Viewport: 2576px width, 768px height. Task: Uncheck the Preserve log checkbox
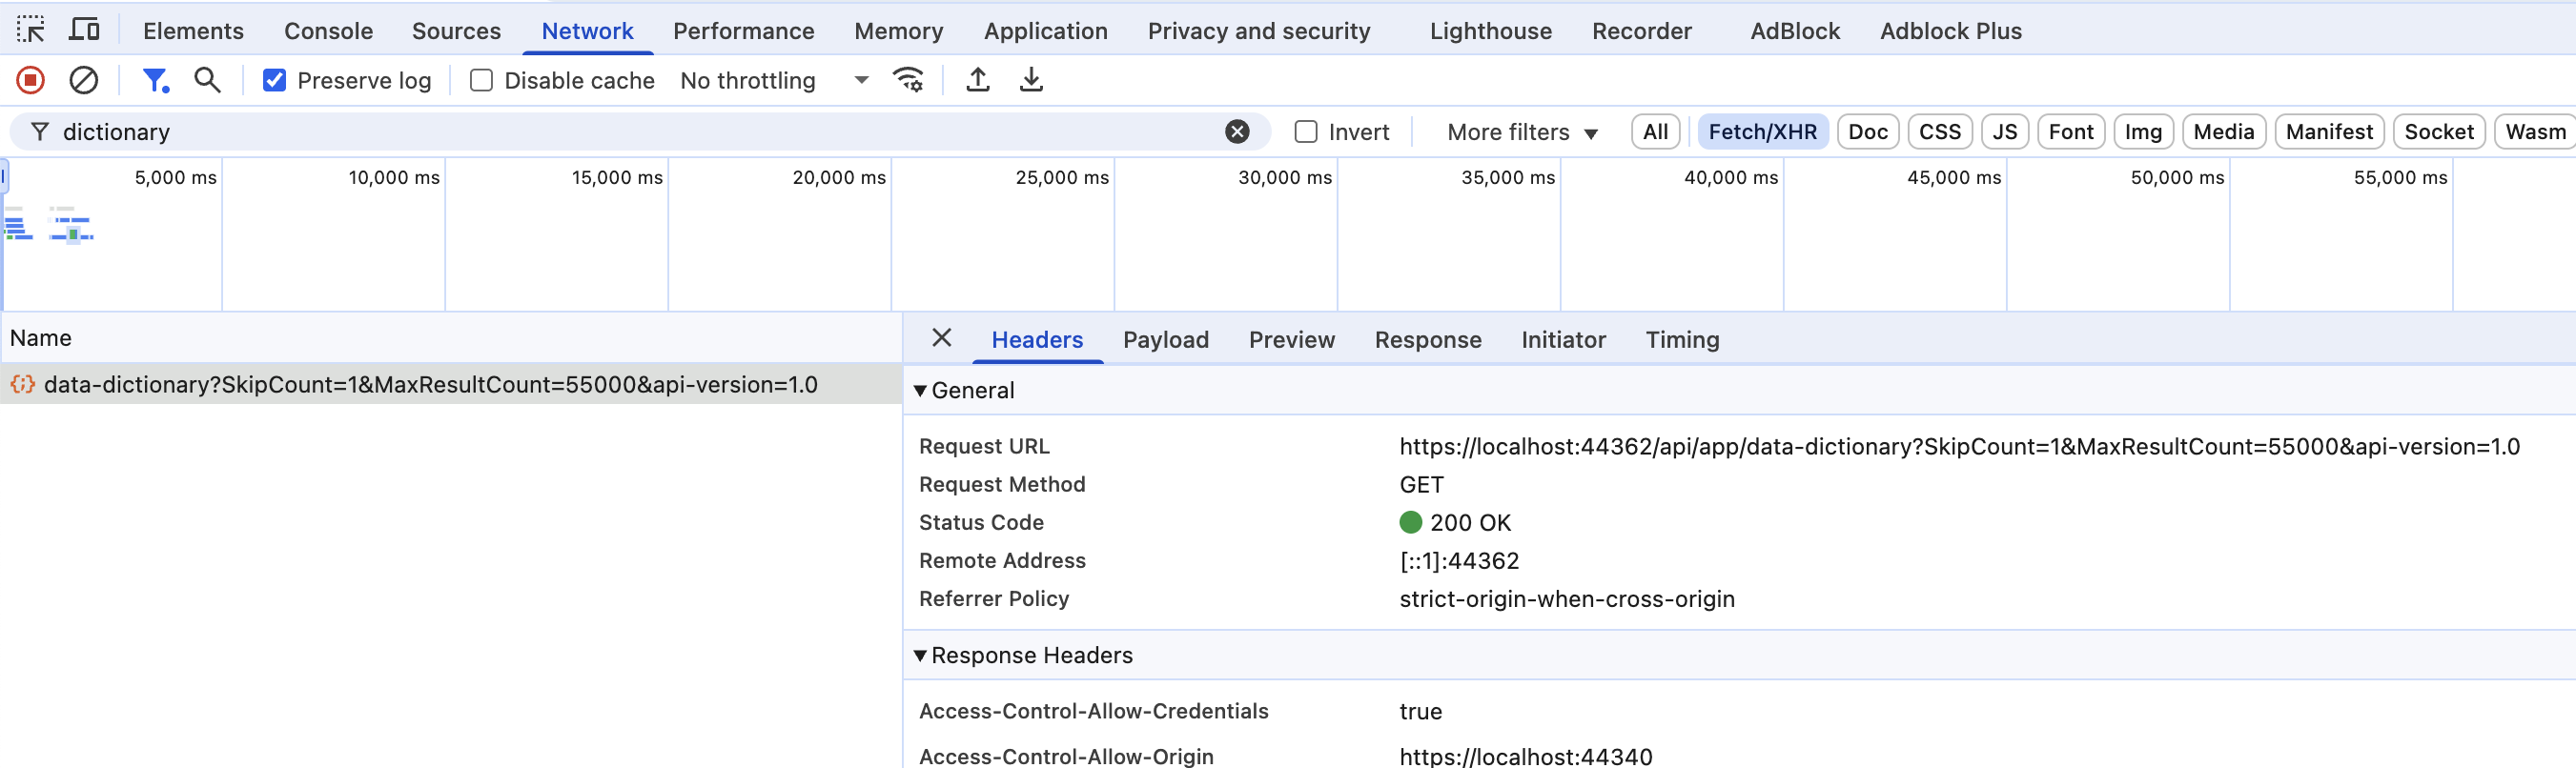pos(274,80)
